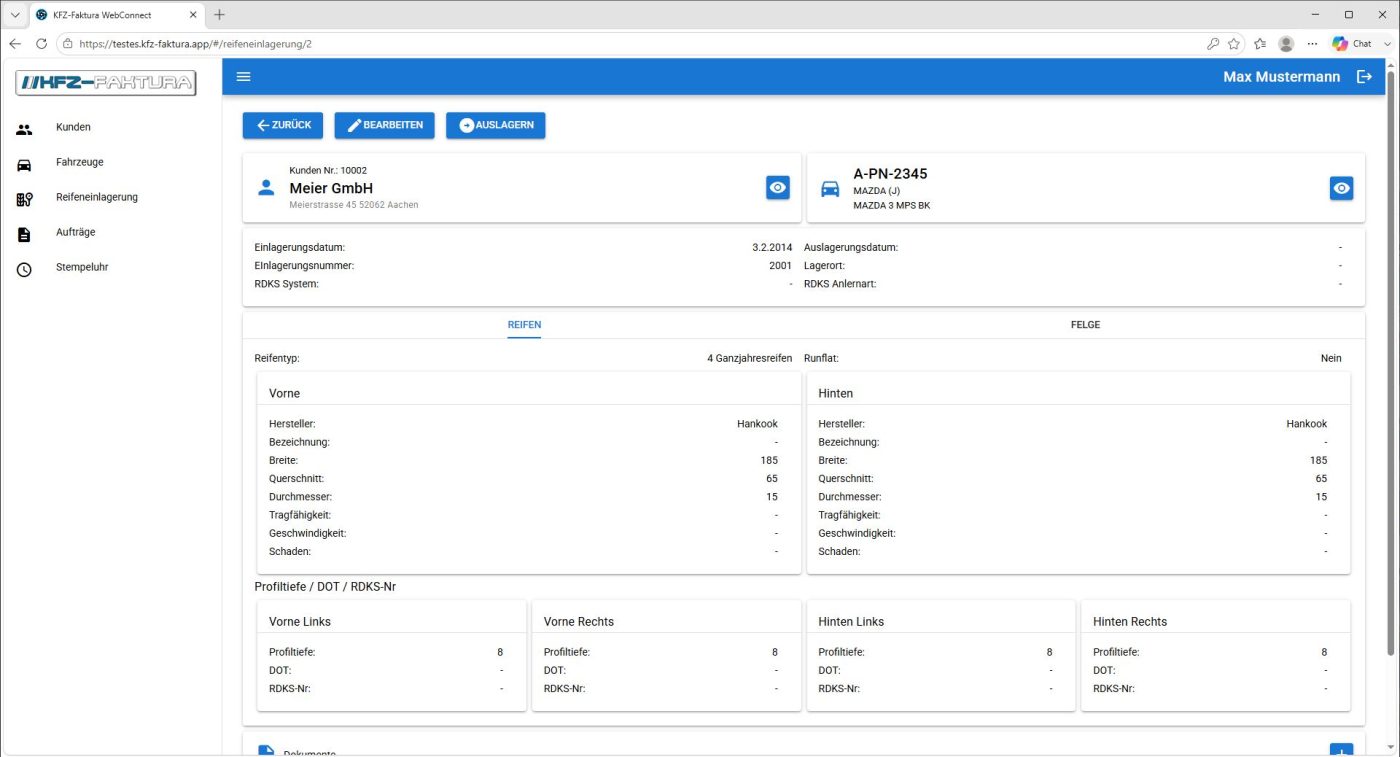Open the browser settings ellipsis menu
The height and width of the screenshot is (757, 1400).
tap(1312, 44)
